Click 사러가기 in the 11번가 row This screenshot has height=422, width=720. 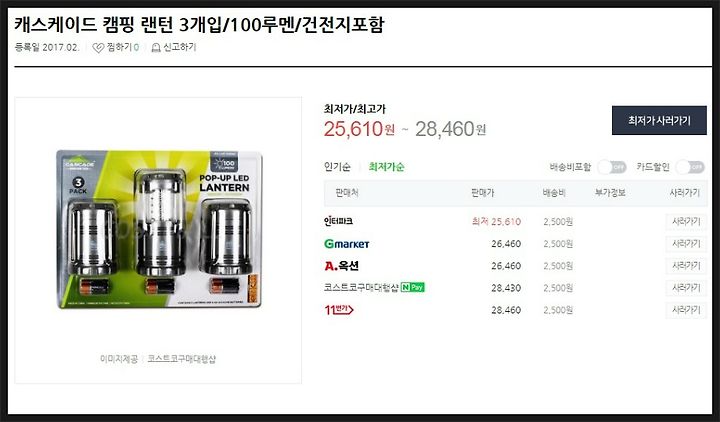686,310
